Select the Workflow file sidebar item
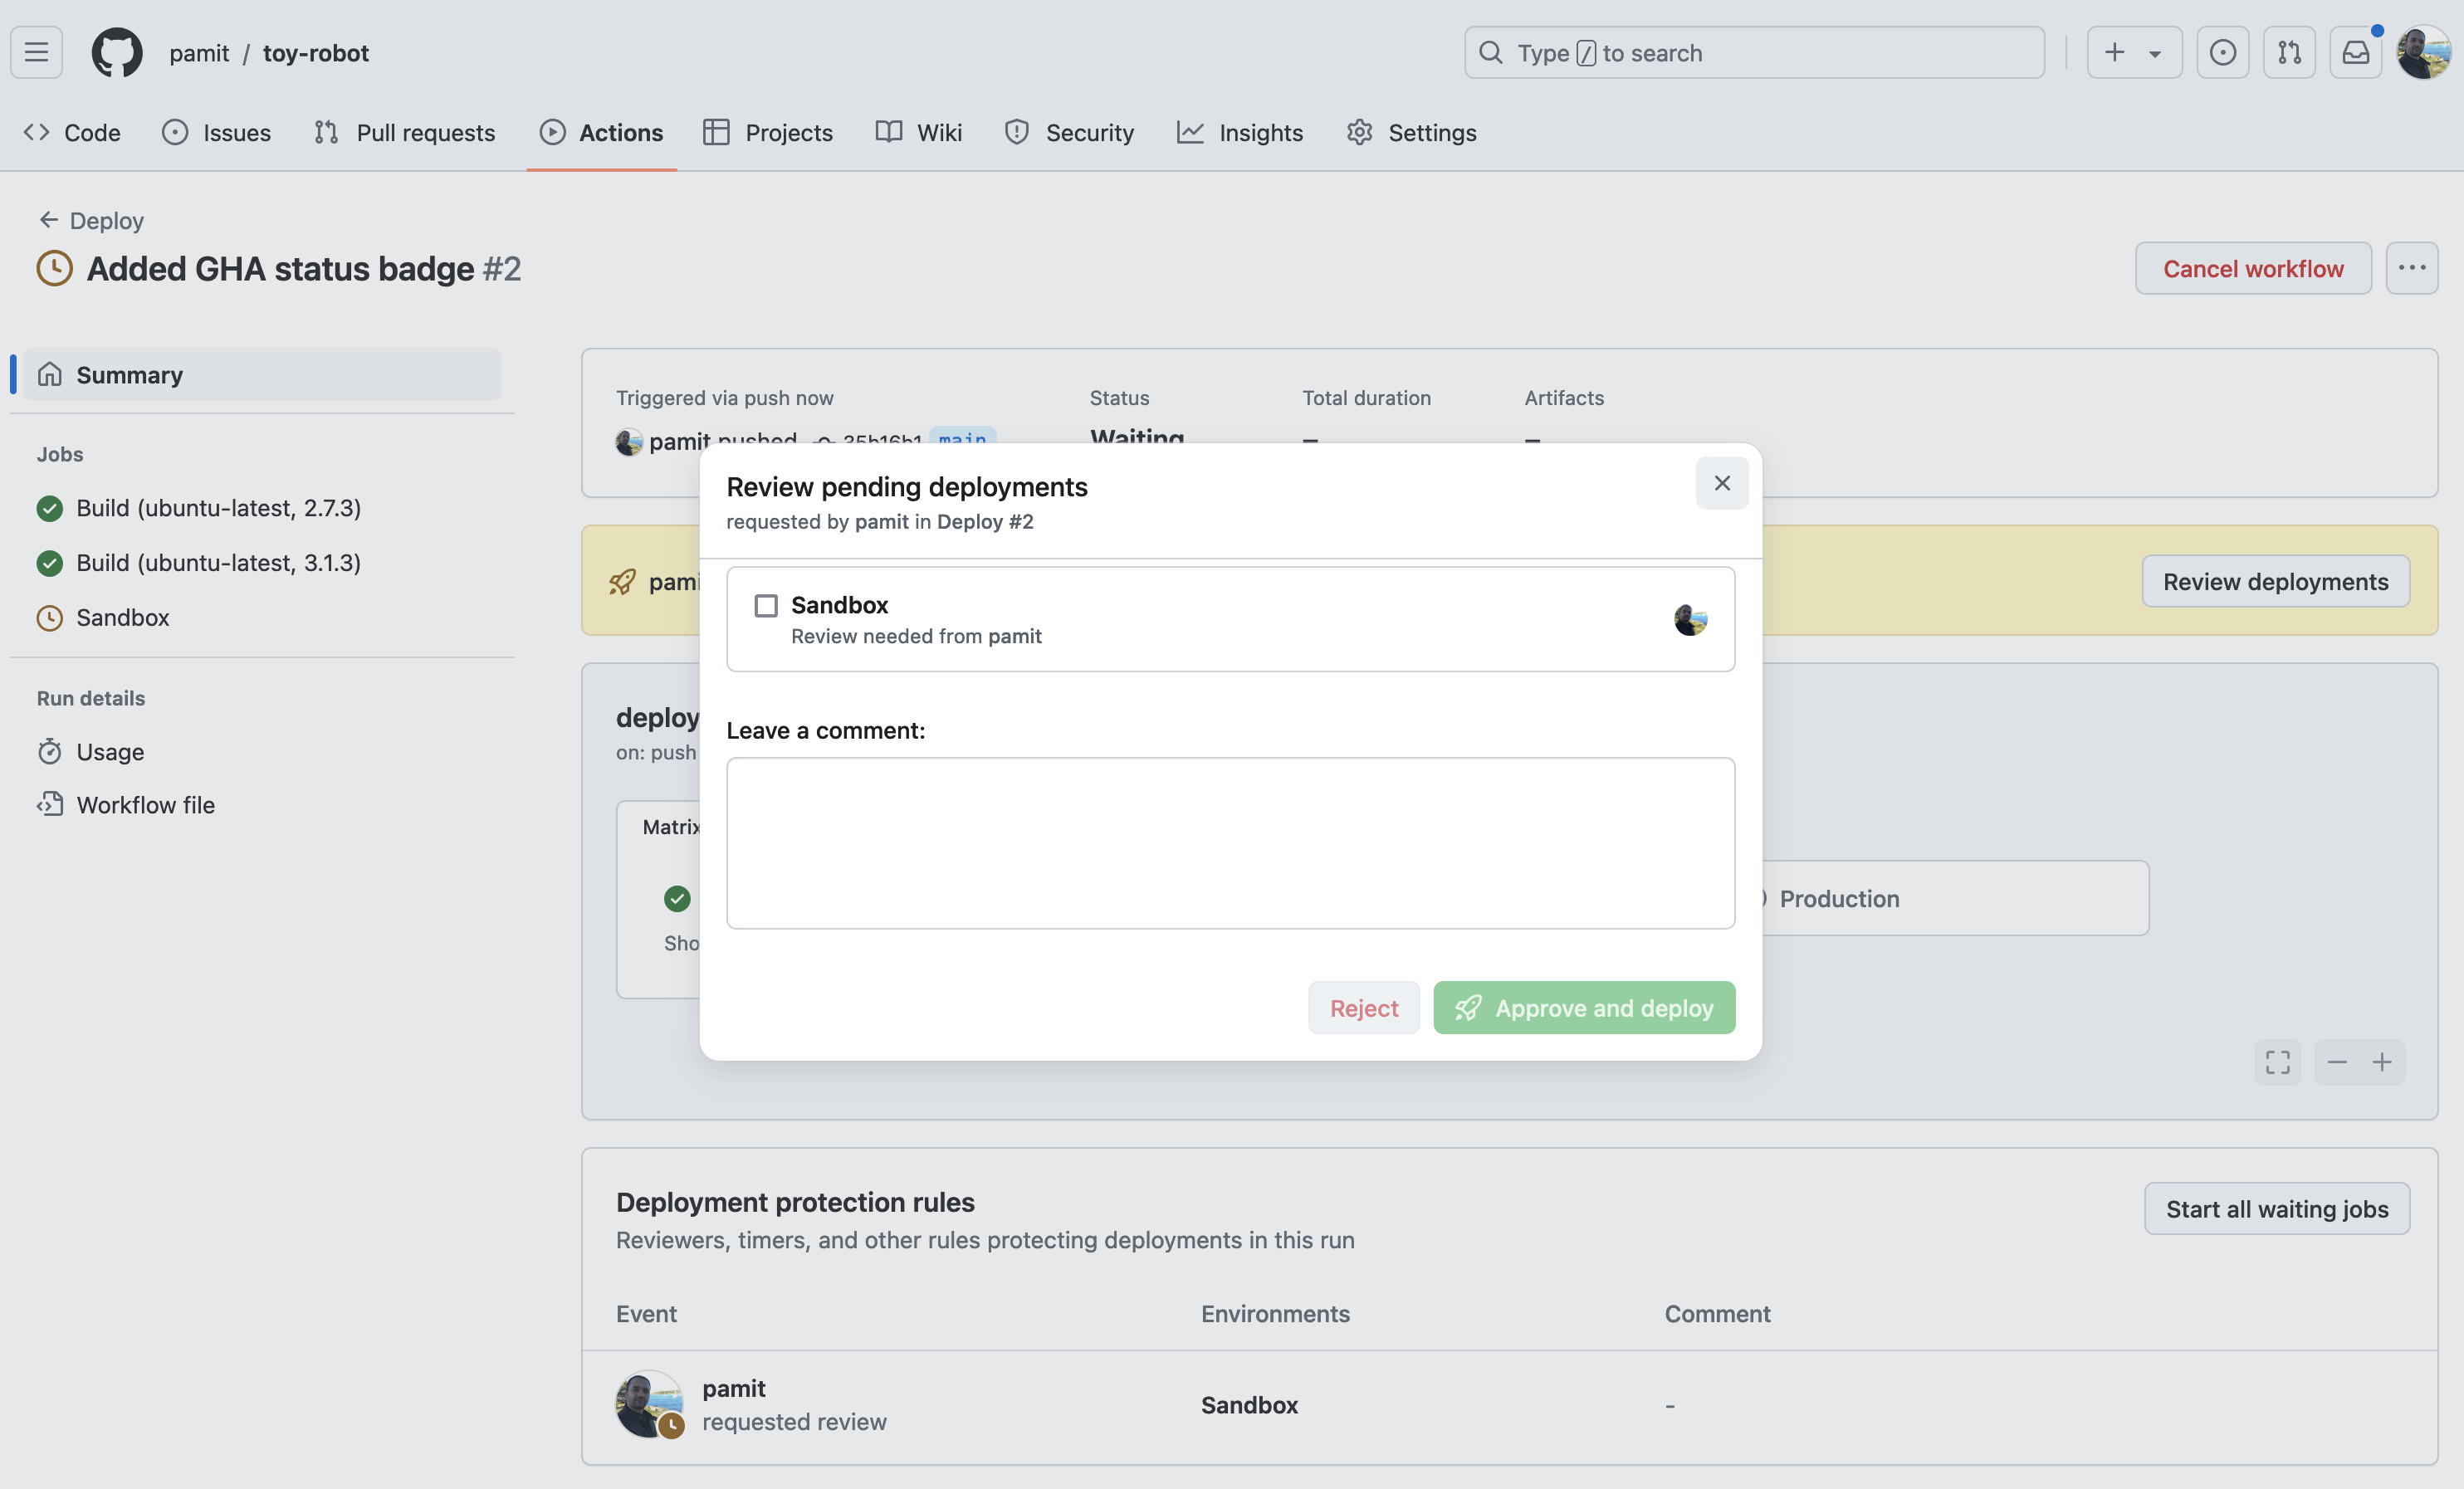The width and height of the screenshot is (2464, 1489). coord(145,805)
